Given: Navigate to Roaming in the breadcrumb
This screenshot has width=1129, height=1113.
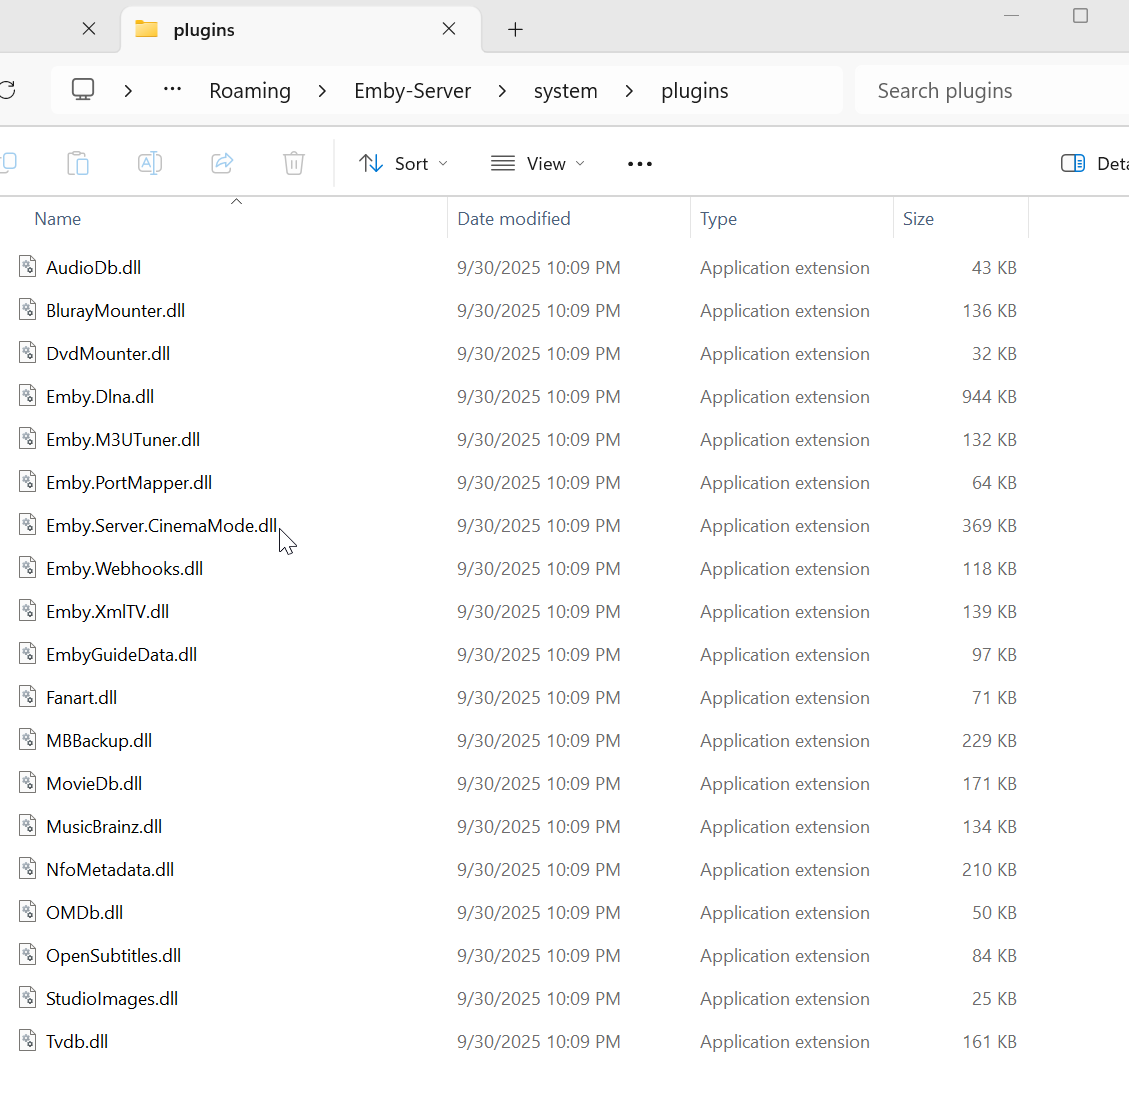Looking at the screenshot, I should click(x=250, y=91).
